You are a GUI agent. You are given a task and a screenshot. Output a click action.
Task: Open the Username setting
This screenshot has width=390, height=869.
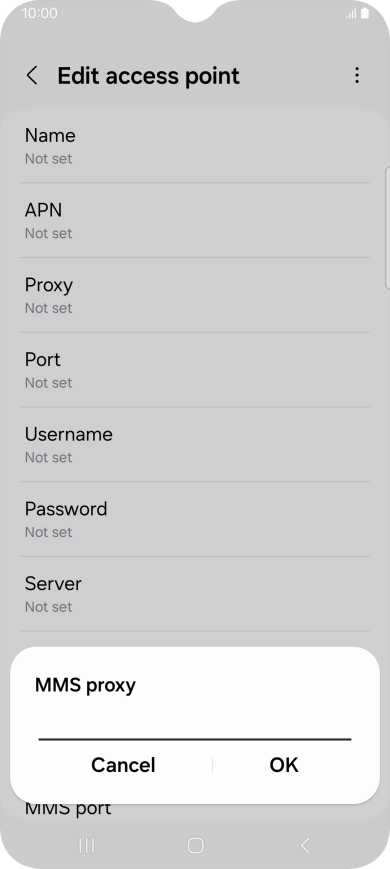(195, 444)
